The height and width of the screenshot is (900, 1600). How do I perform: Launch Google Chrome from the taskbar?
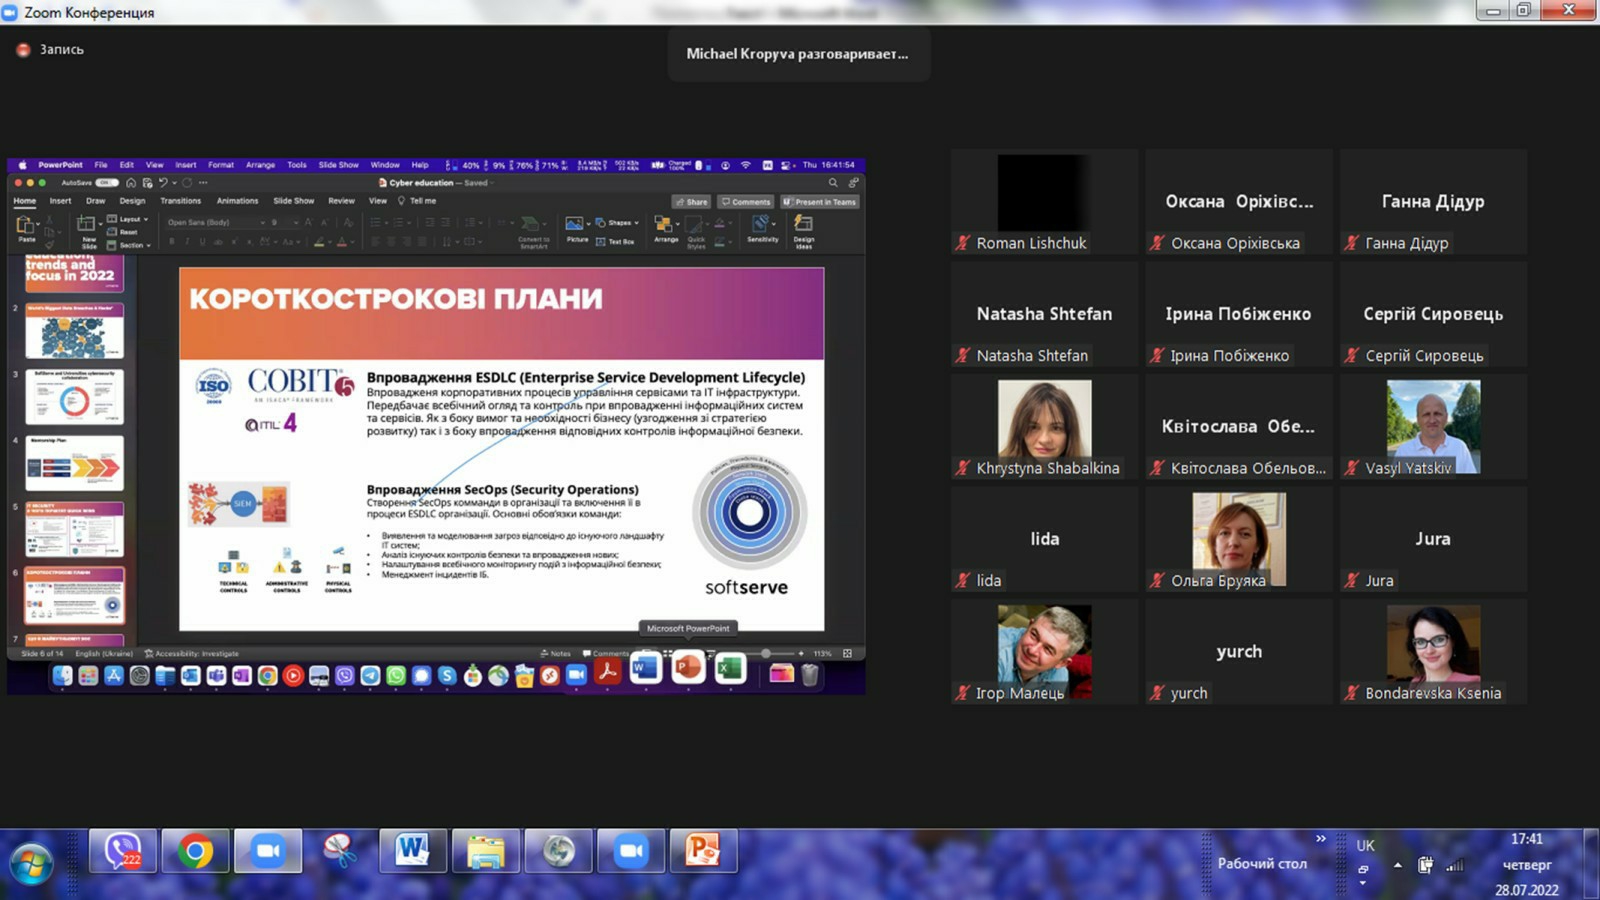[x=195, y=851]
